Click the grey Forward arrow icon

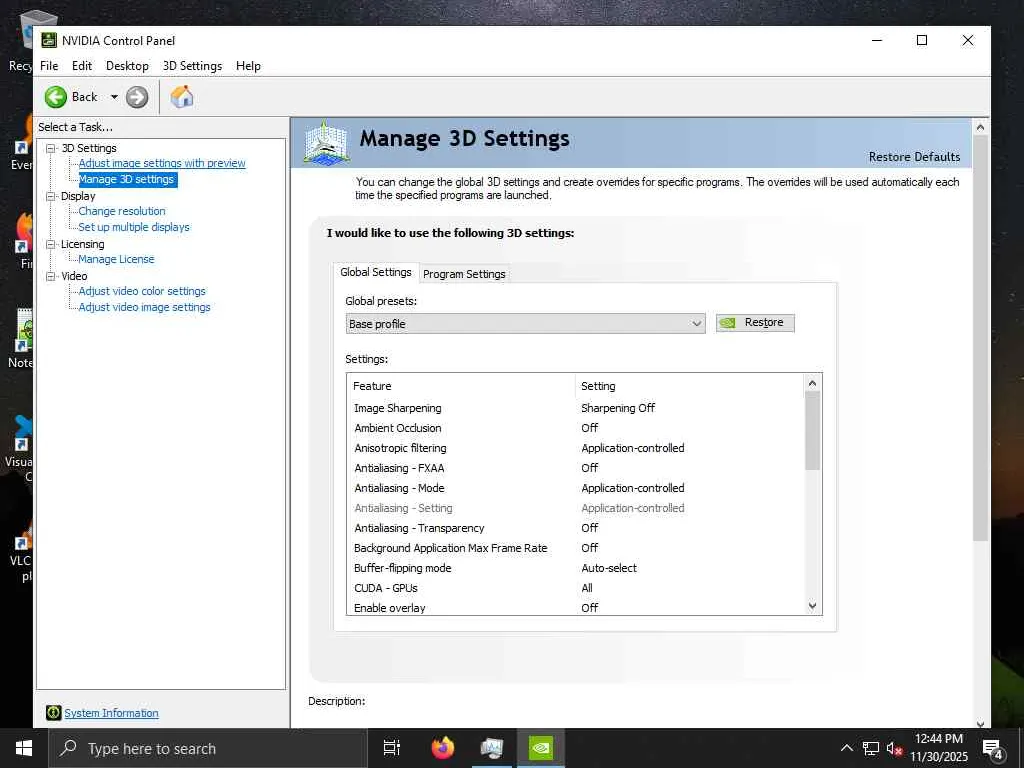click(x=136, y=97)
